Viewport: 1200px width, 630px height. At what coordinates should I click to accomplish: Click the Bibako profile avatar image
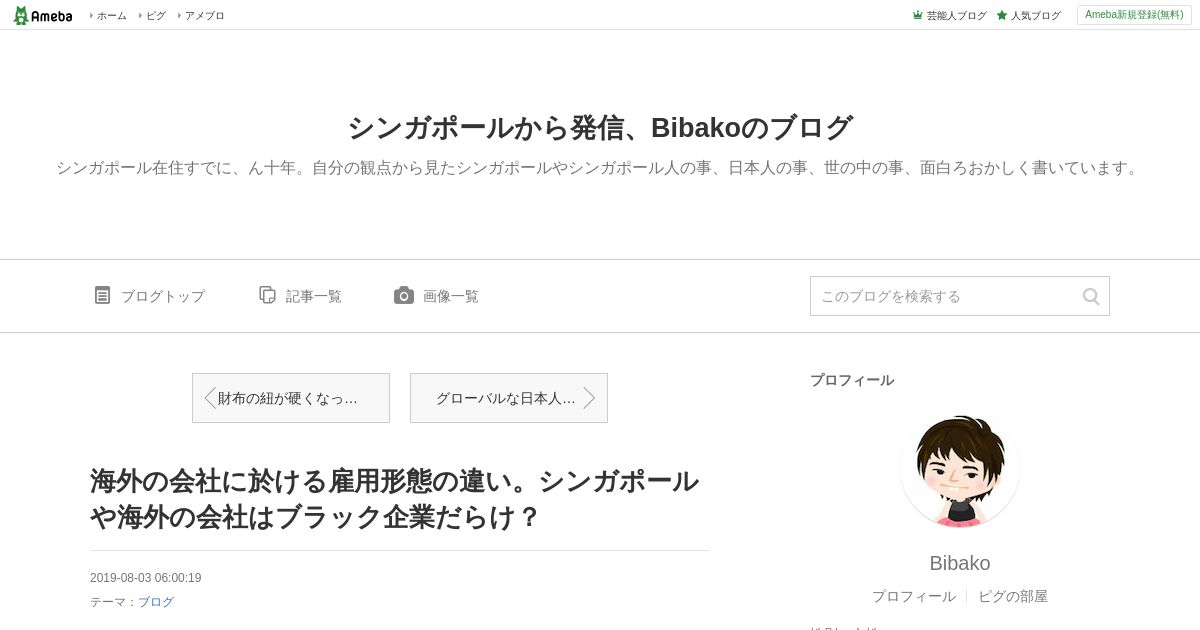[960, 470]
